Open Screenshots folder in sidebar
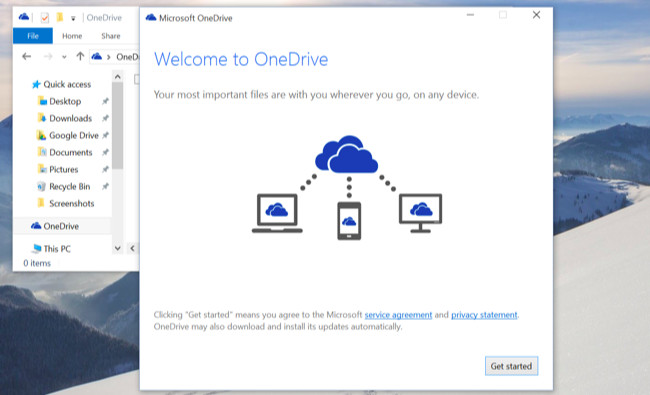This screenshot has width=650, height=395. click(x=71, y=204)
